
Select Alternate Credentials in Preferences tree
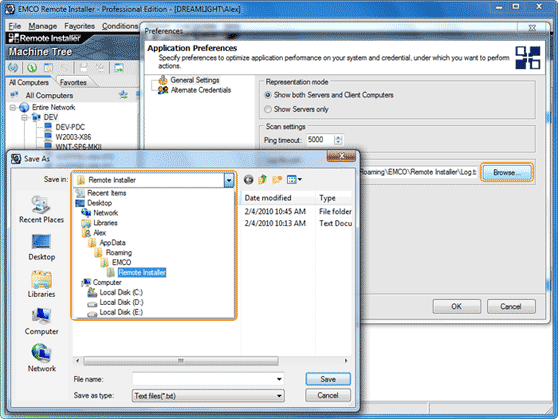(x=201, y=90)
